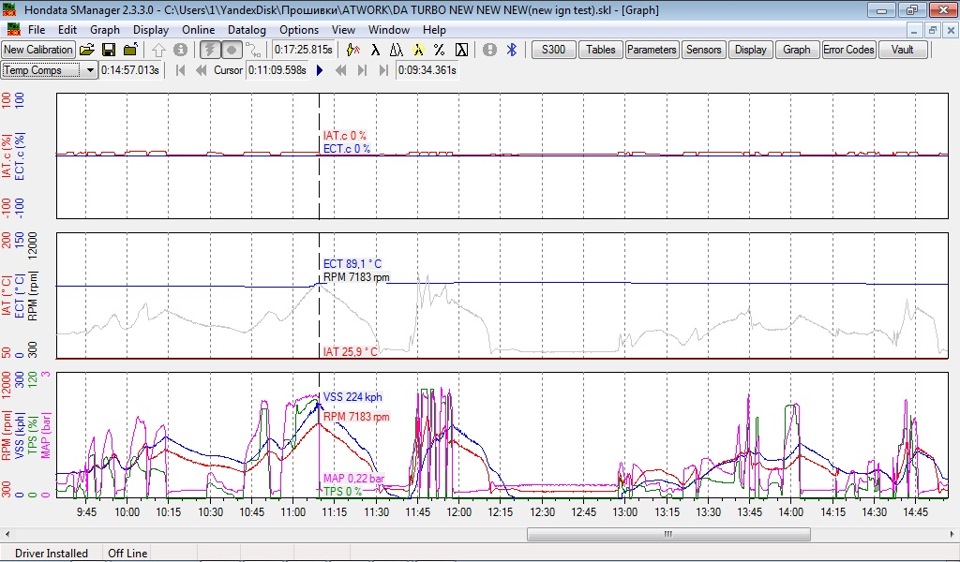Restore the inner document window
This screenshot has height=562, width=960.
932,30
